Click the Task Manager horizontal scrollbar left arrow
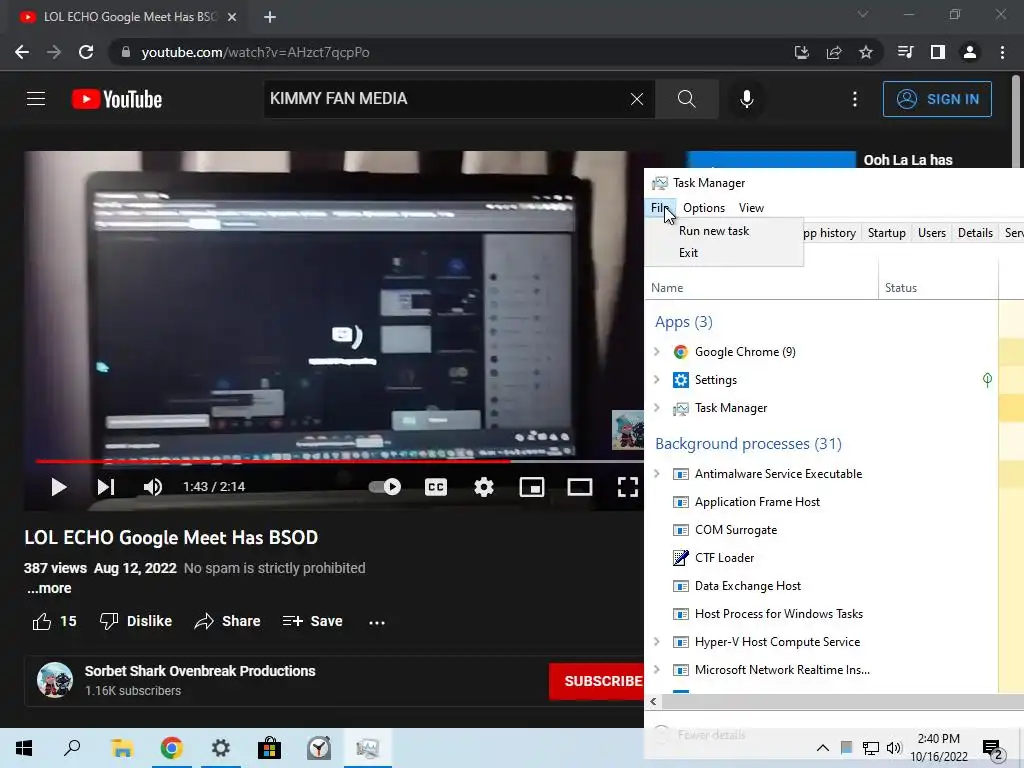The width and height of the screenshot is (1024, 768). tap(653, 701)
